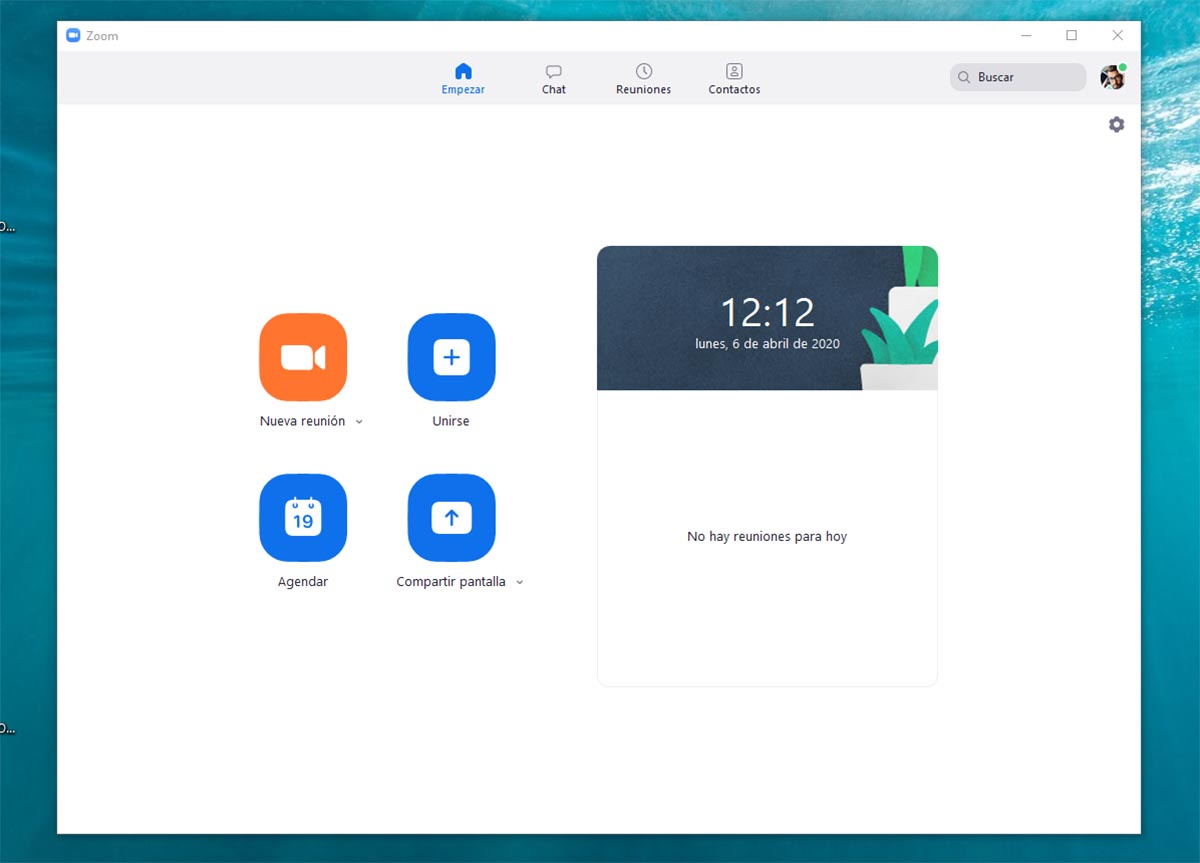
Task: Maximize the Zoom window
Action: coord(1071,36)
